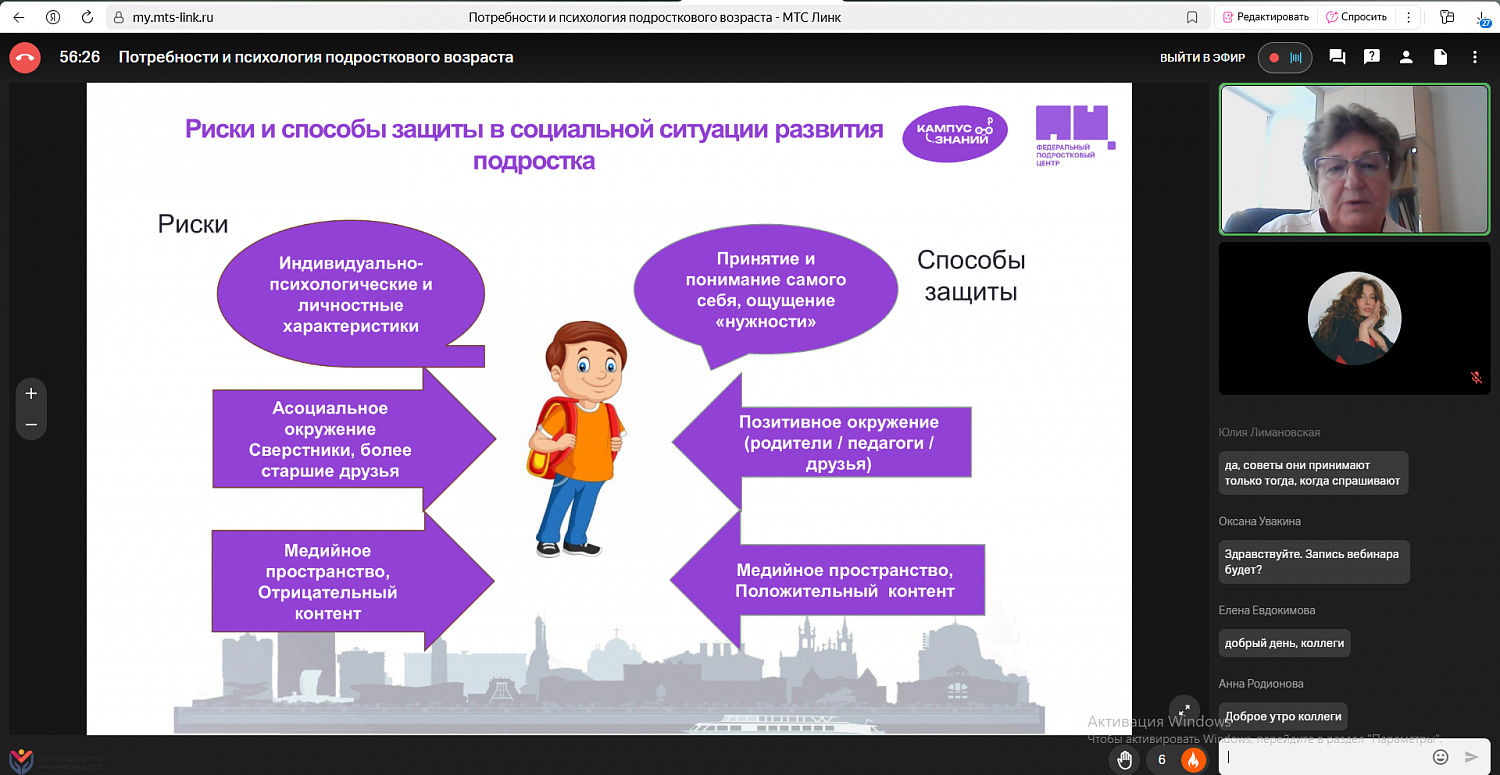Click the elapsed timer 56:26
The height and width of the screenshot is (775, 1500).
(80, 57)
